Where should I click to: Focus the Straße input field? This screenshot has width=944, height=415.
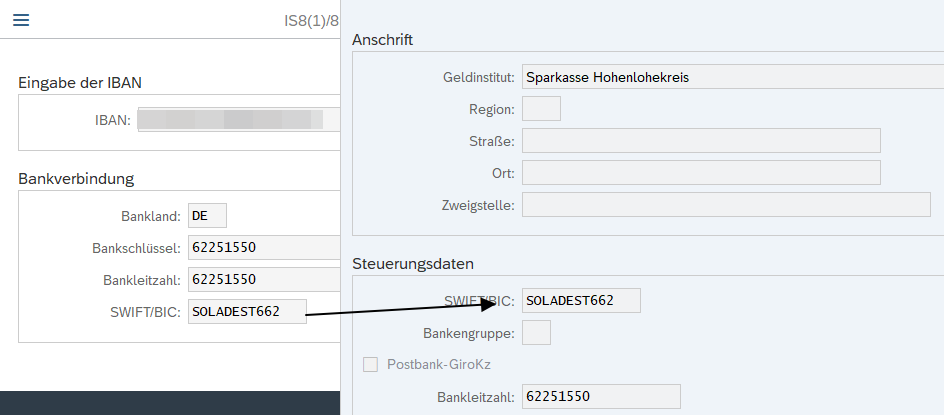[701, 141]
